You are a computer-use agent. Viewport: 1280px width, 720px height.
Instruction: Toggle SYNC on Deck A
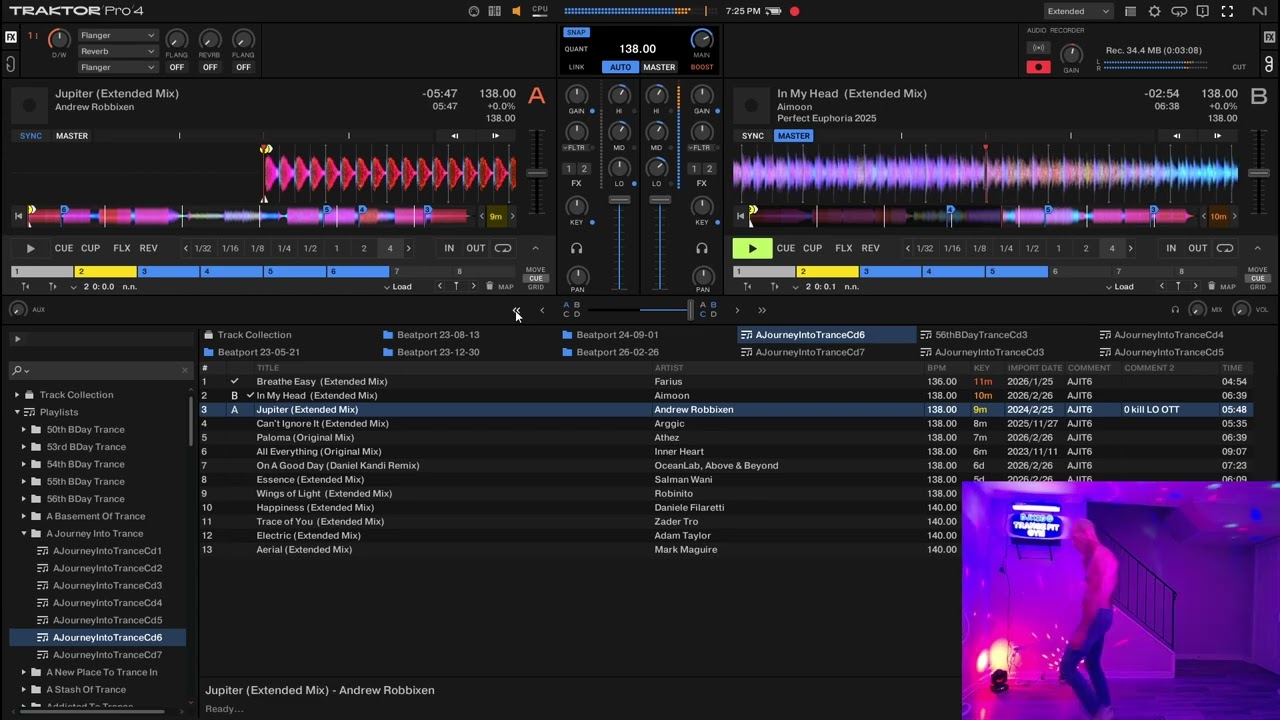point(31,136)
